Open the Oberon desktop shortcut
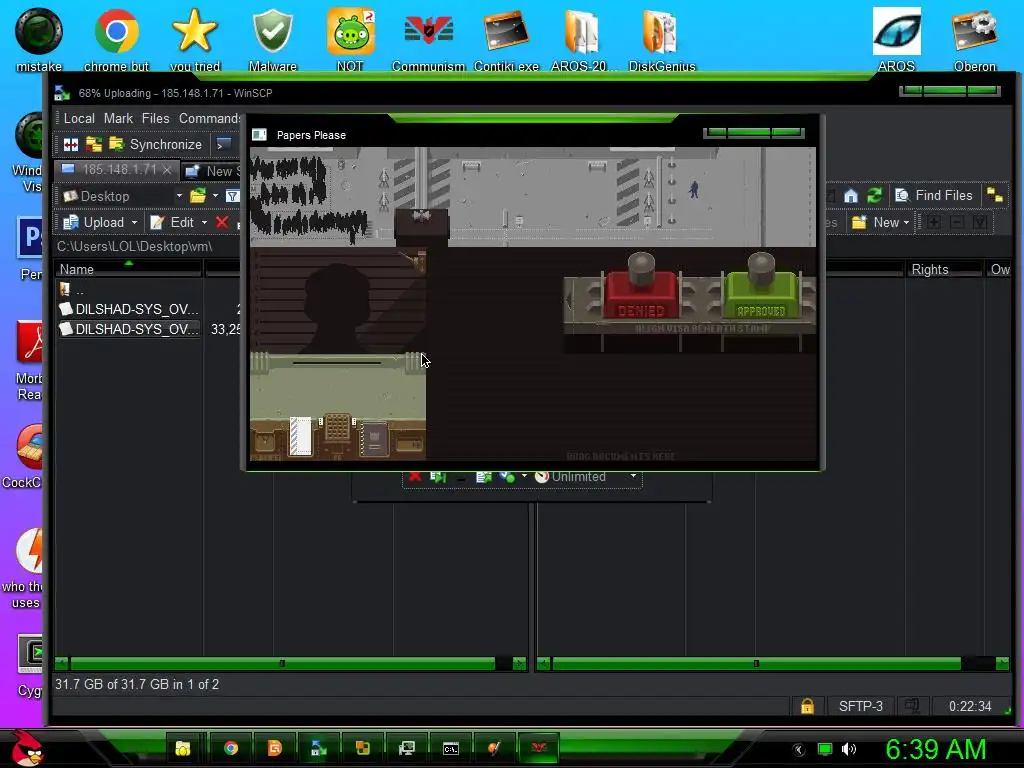This screenshot has width=1024, height=768. click(974, 39)
